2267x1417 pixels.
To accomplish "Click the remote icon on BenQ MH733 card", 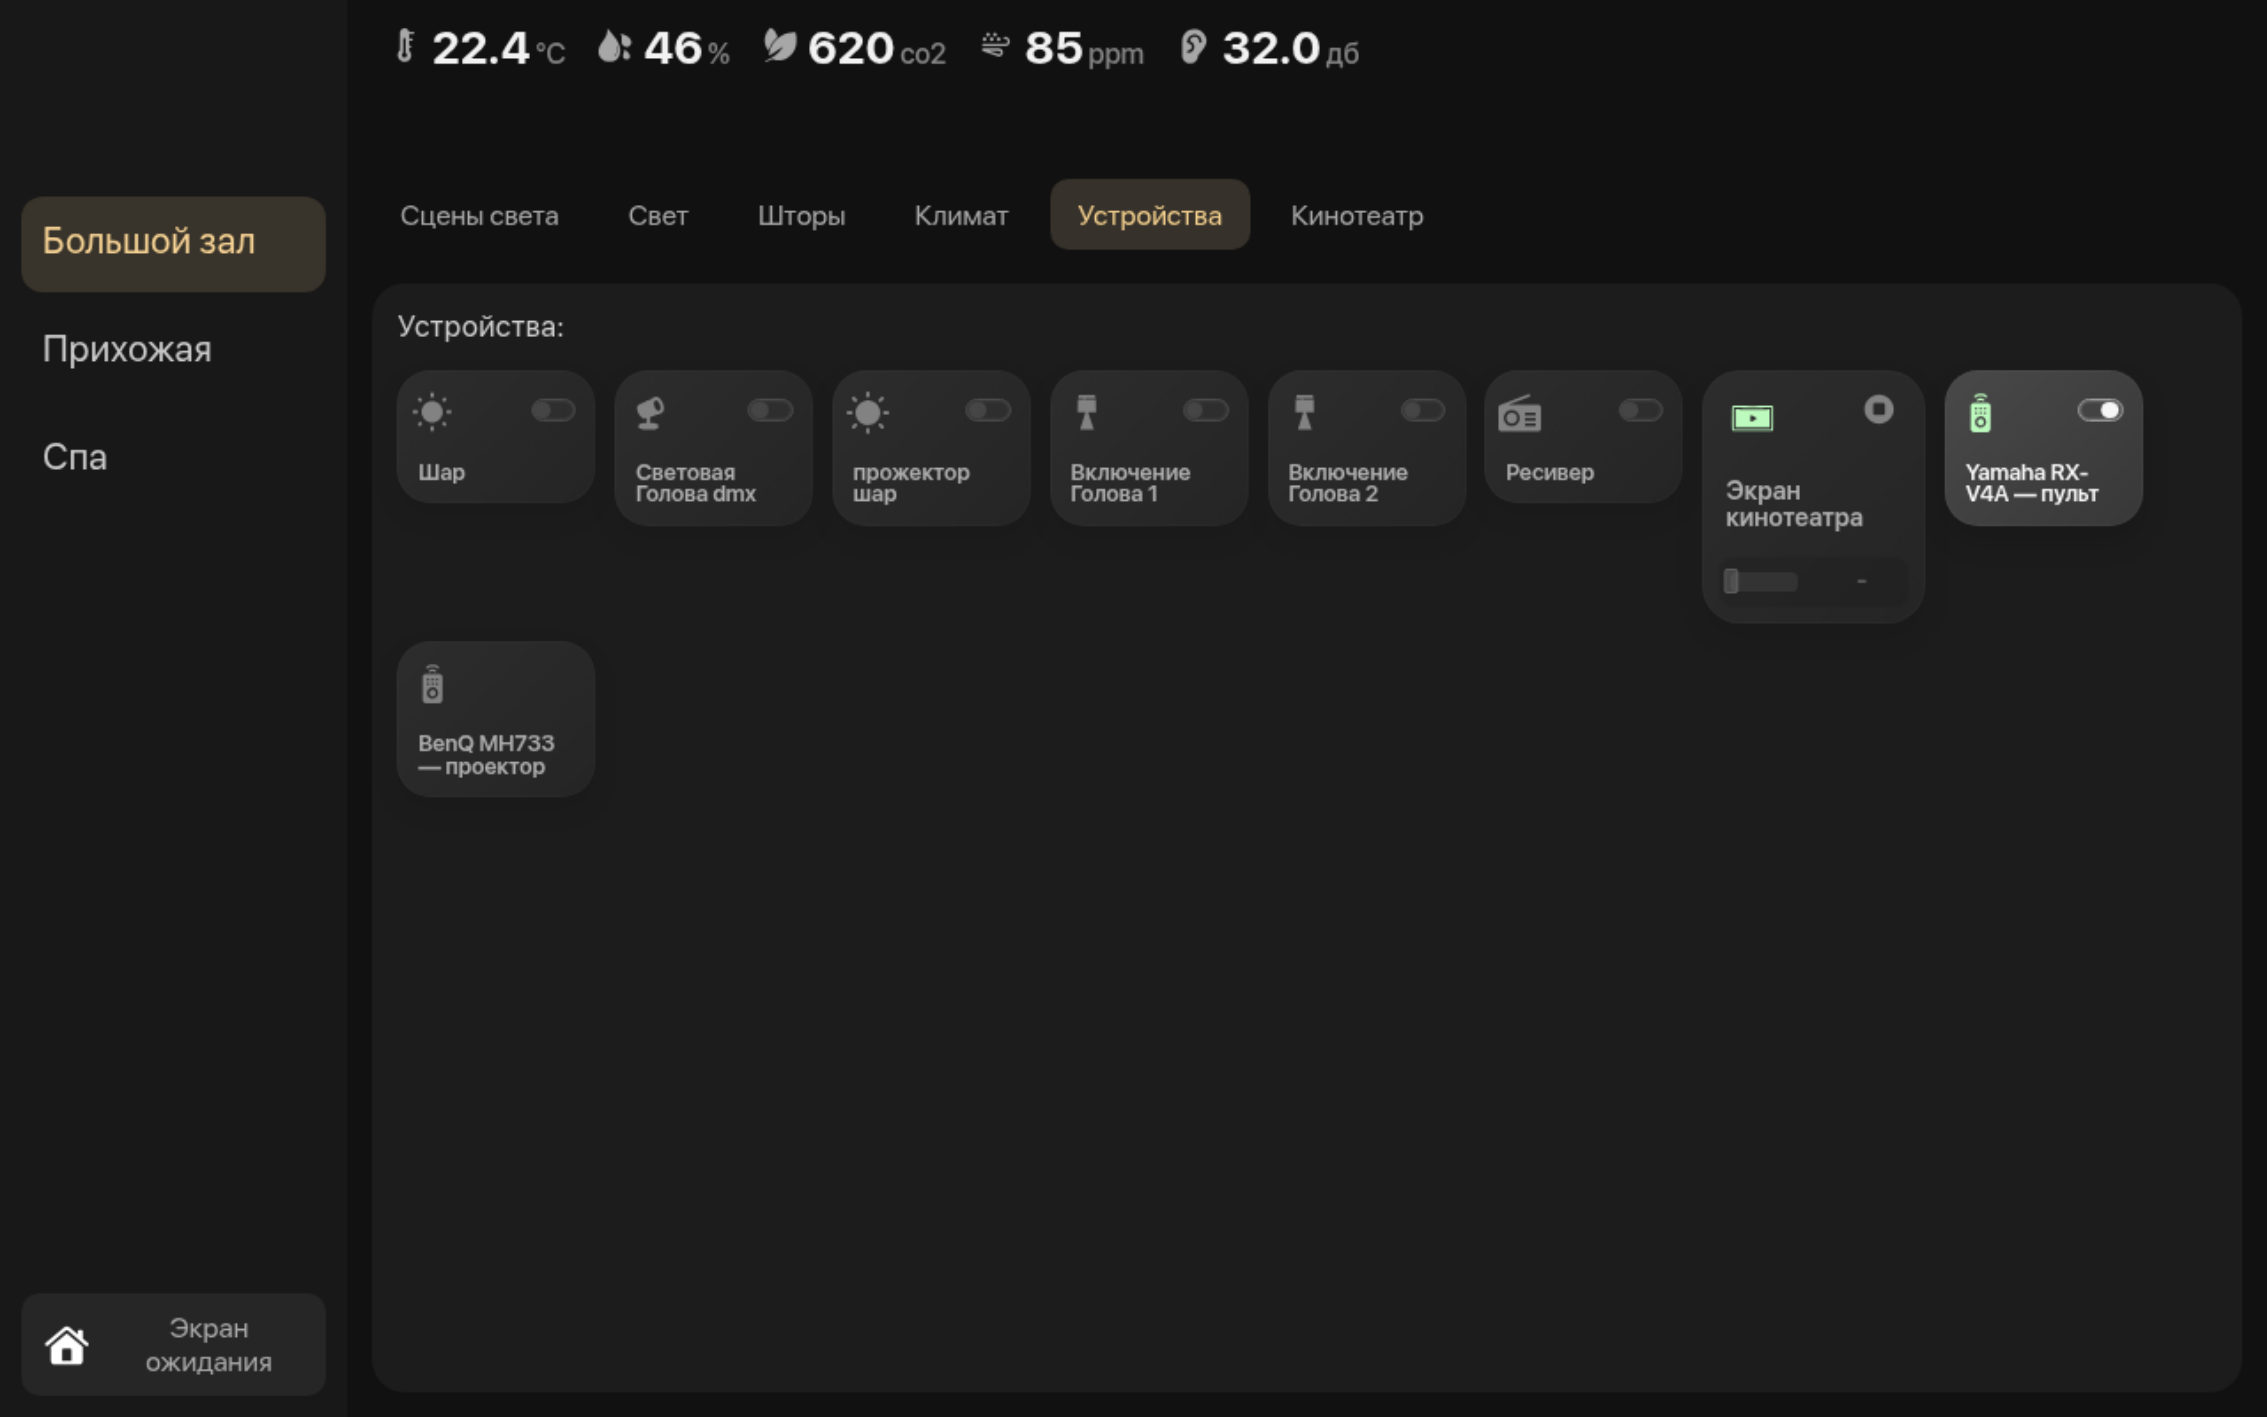I will tap(432, 684).
